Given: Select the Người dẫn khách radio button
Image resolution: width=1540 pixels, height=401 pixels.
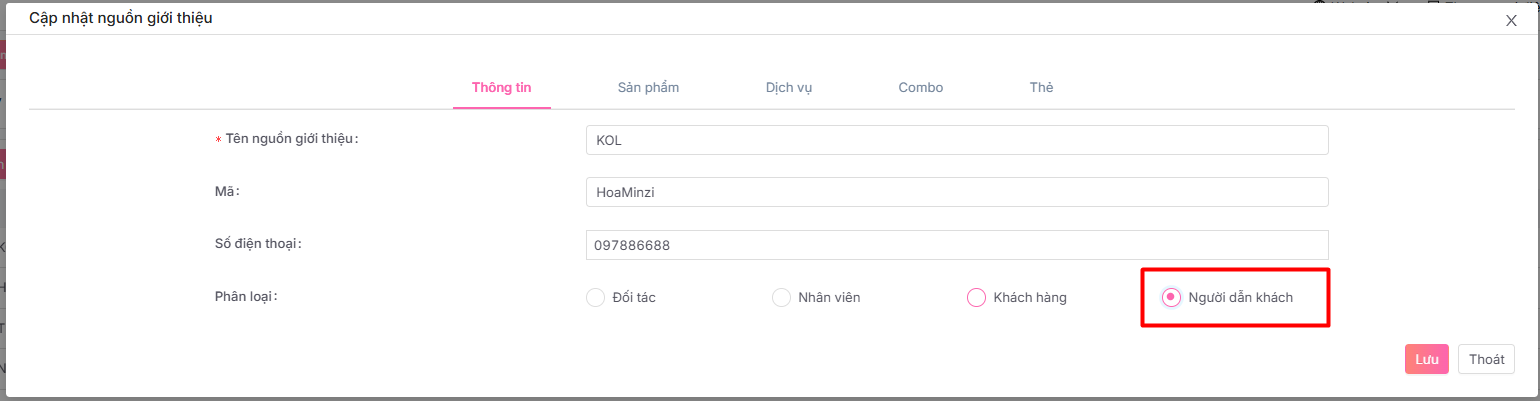Looking at the screenshot, I should pyautogui.click(x=1171, y=297).
